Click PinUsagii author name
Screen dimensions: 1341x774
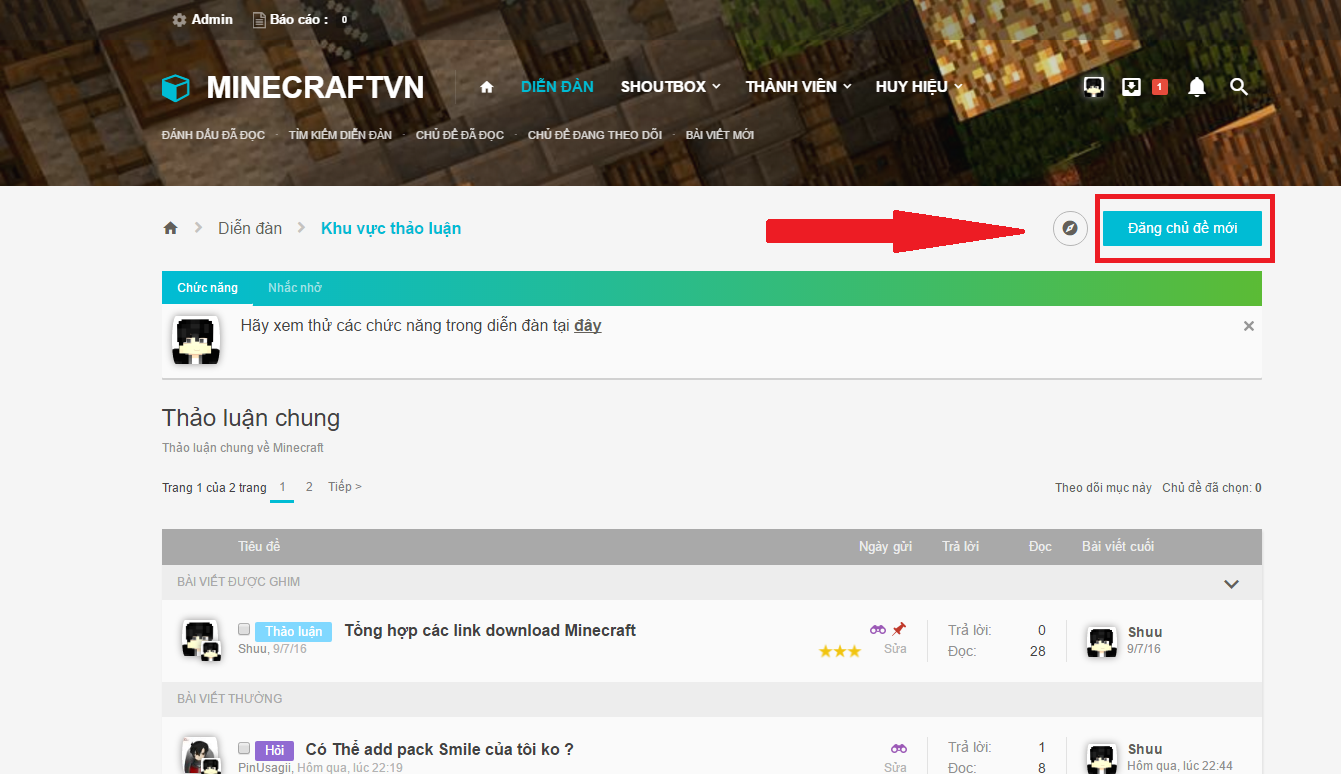tap(264, 767)
